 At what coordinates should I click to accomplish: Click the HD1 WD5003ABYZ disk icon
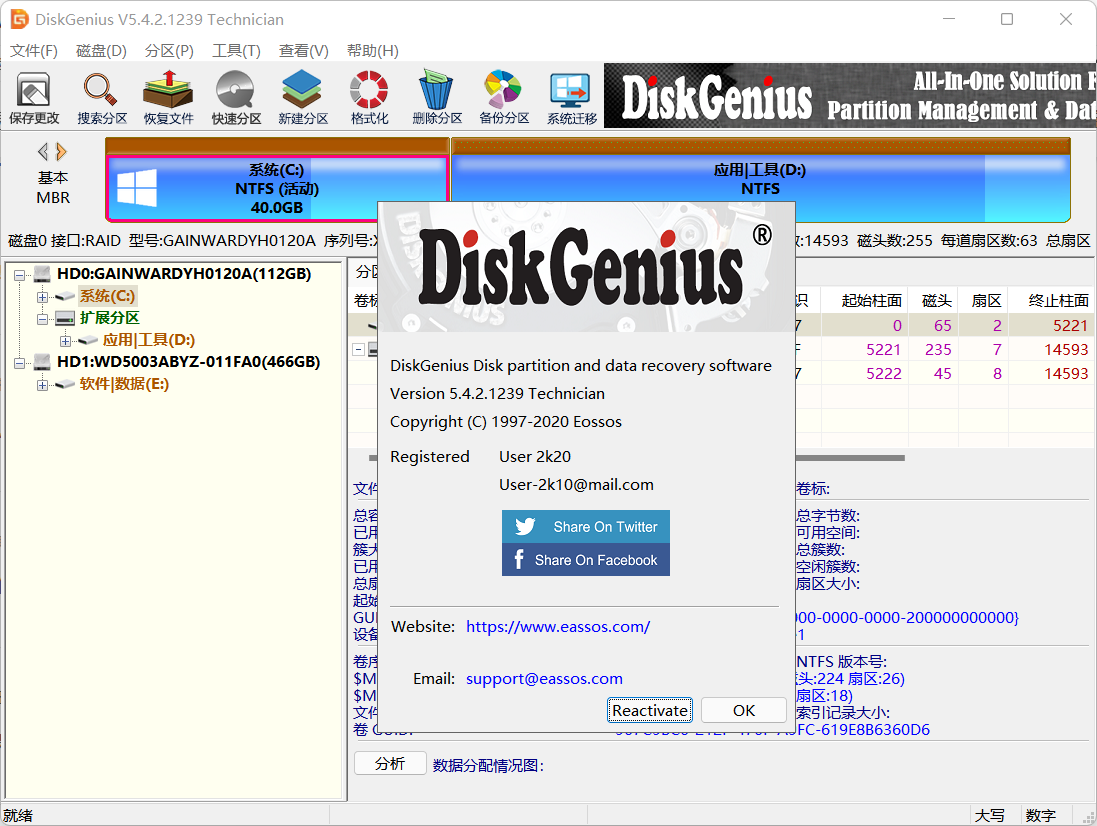point(42,362)
